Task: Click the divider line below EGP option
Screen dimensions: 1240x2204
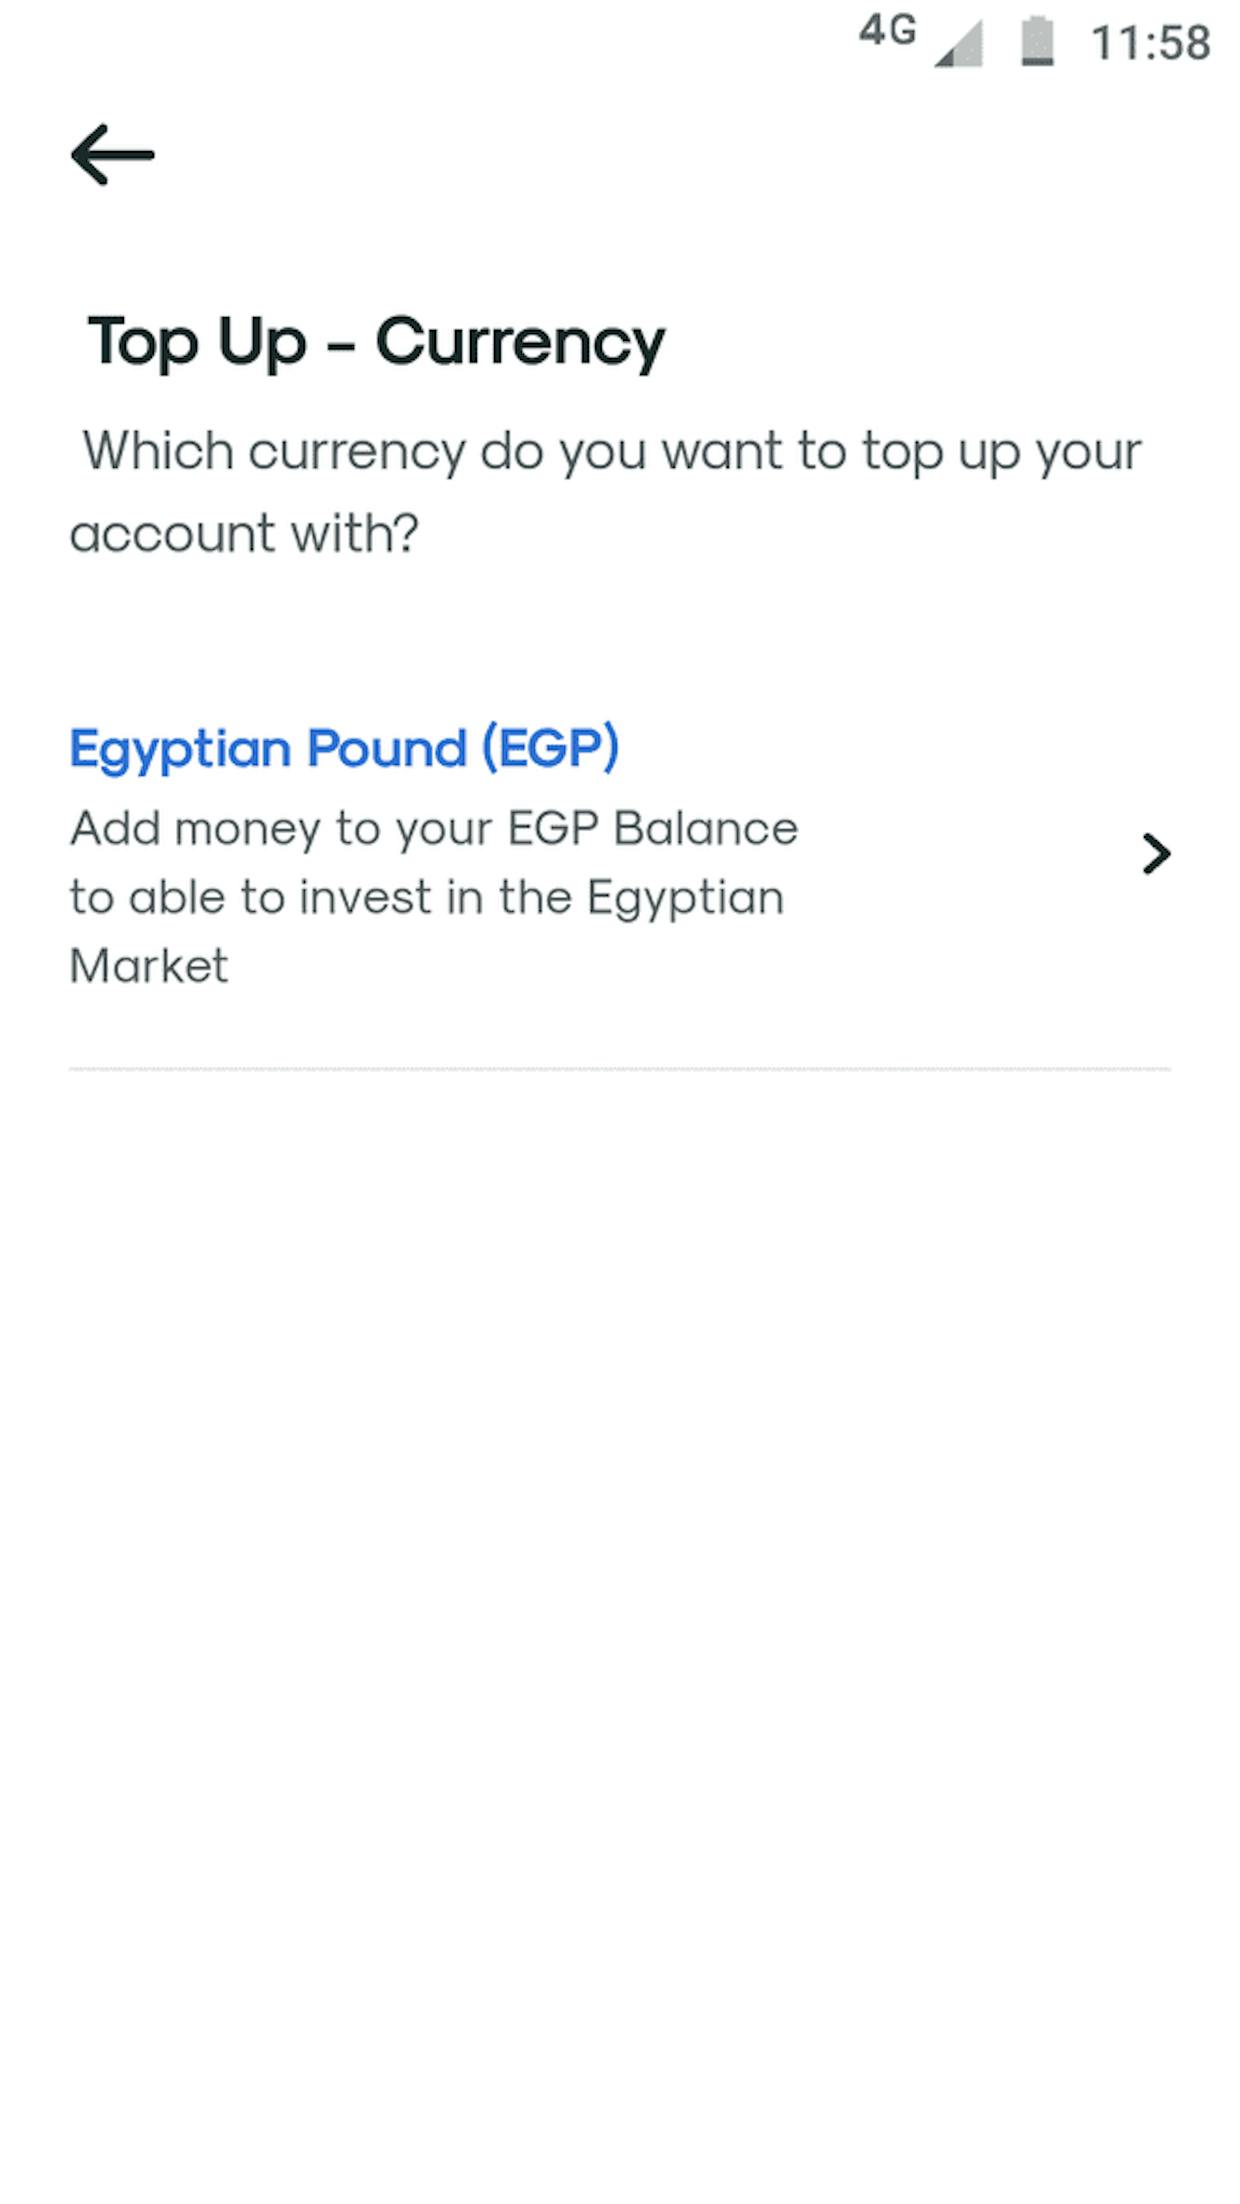Action: pyautogui.click(x=620, y=1069)
